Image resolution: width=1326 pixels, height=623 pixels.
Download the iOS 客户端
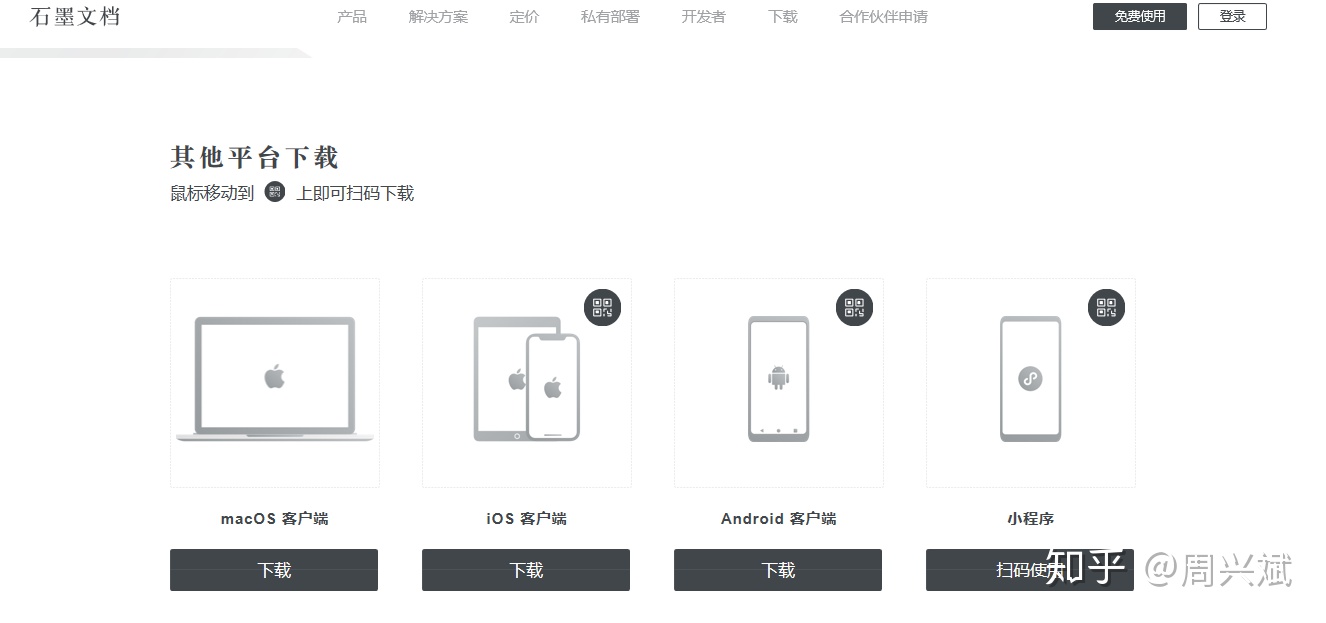[x=526, y=570]
